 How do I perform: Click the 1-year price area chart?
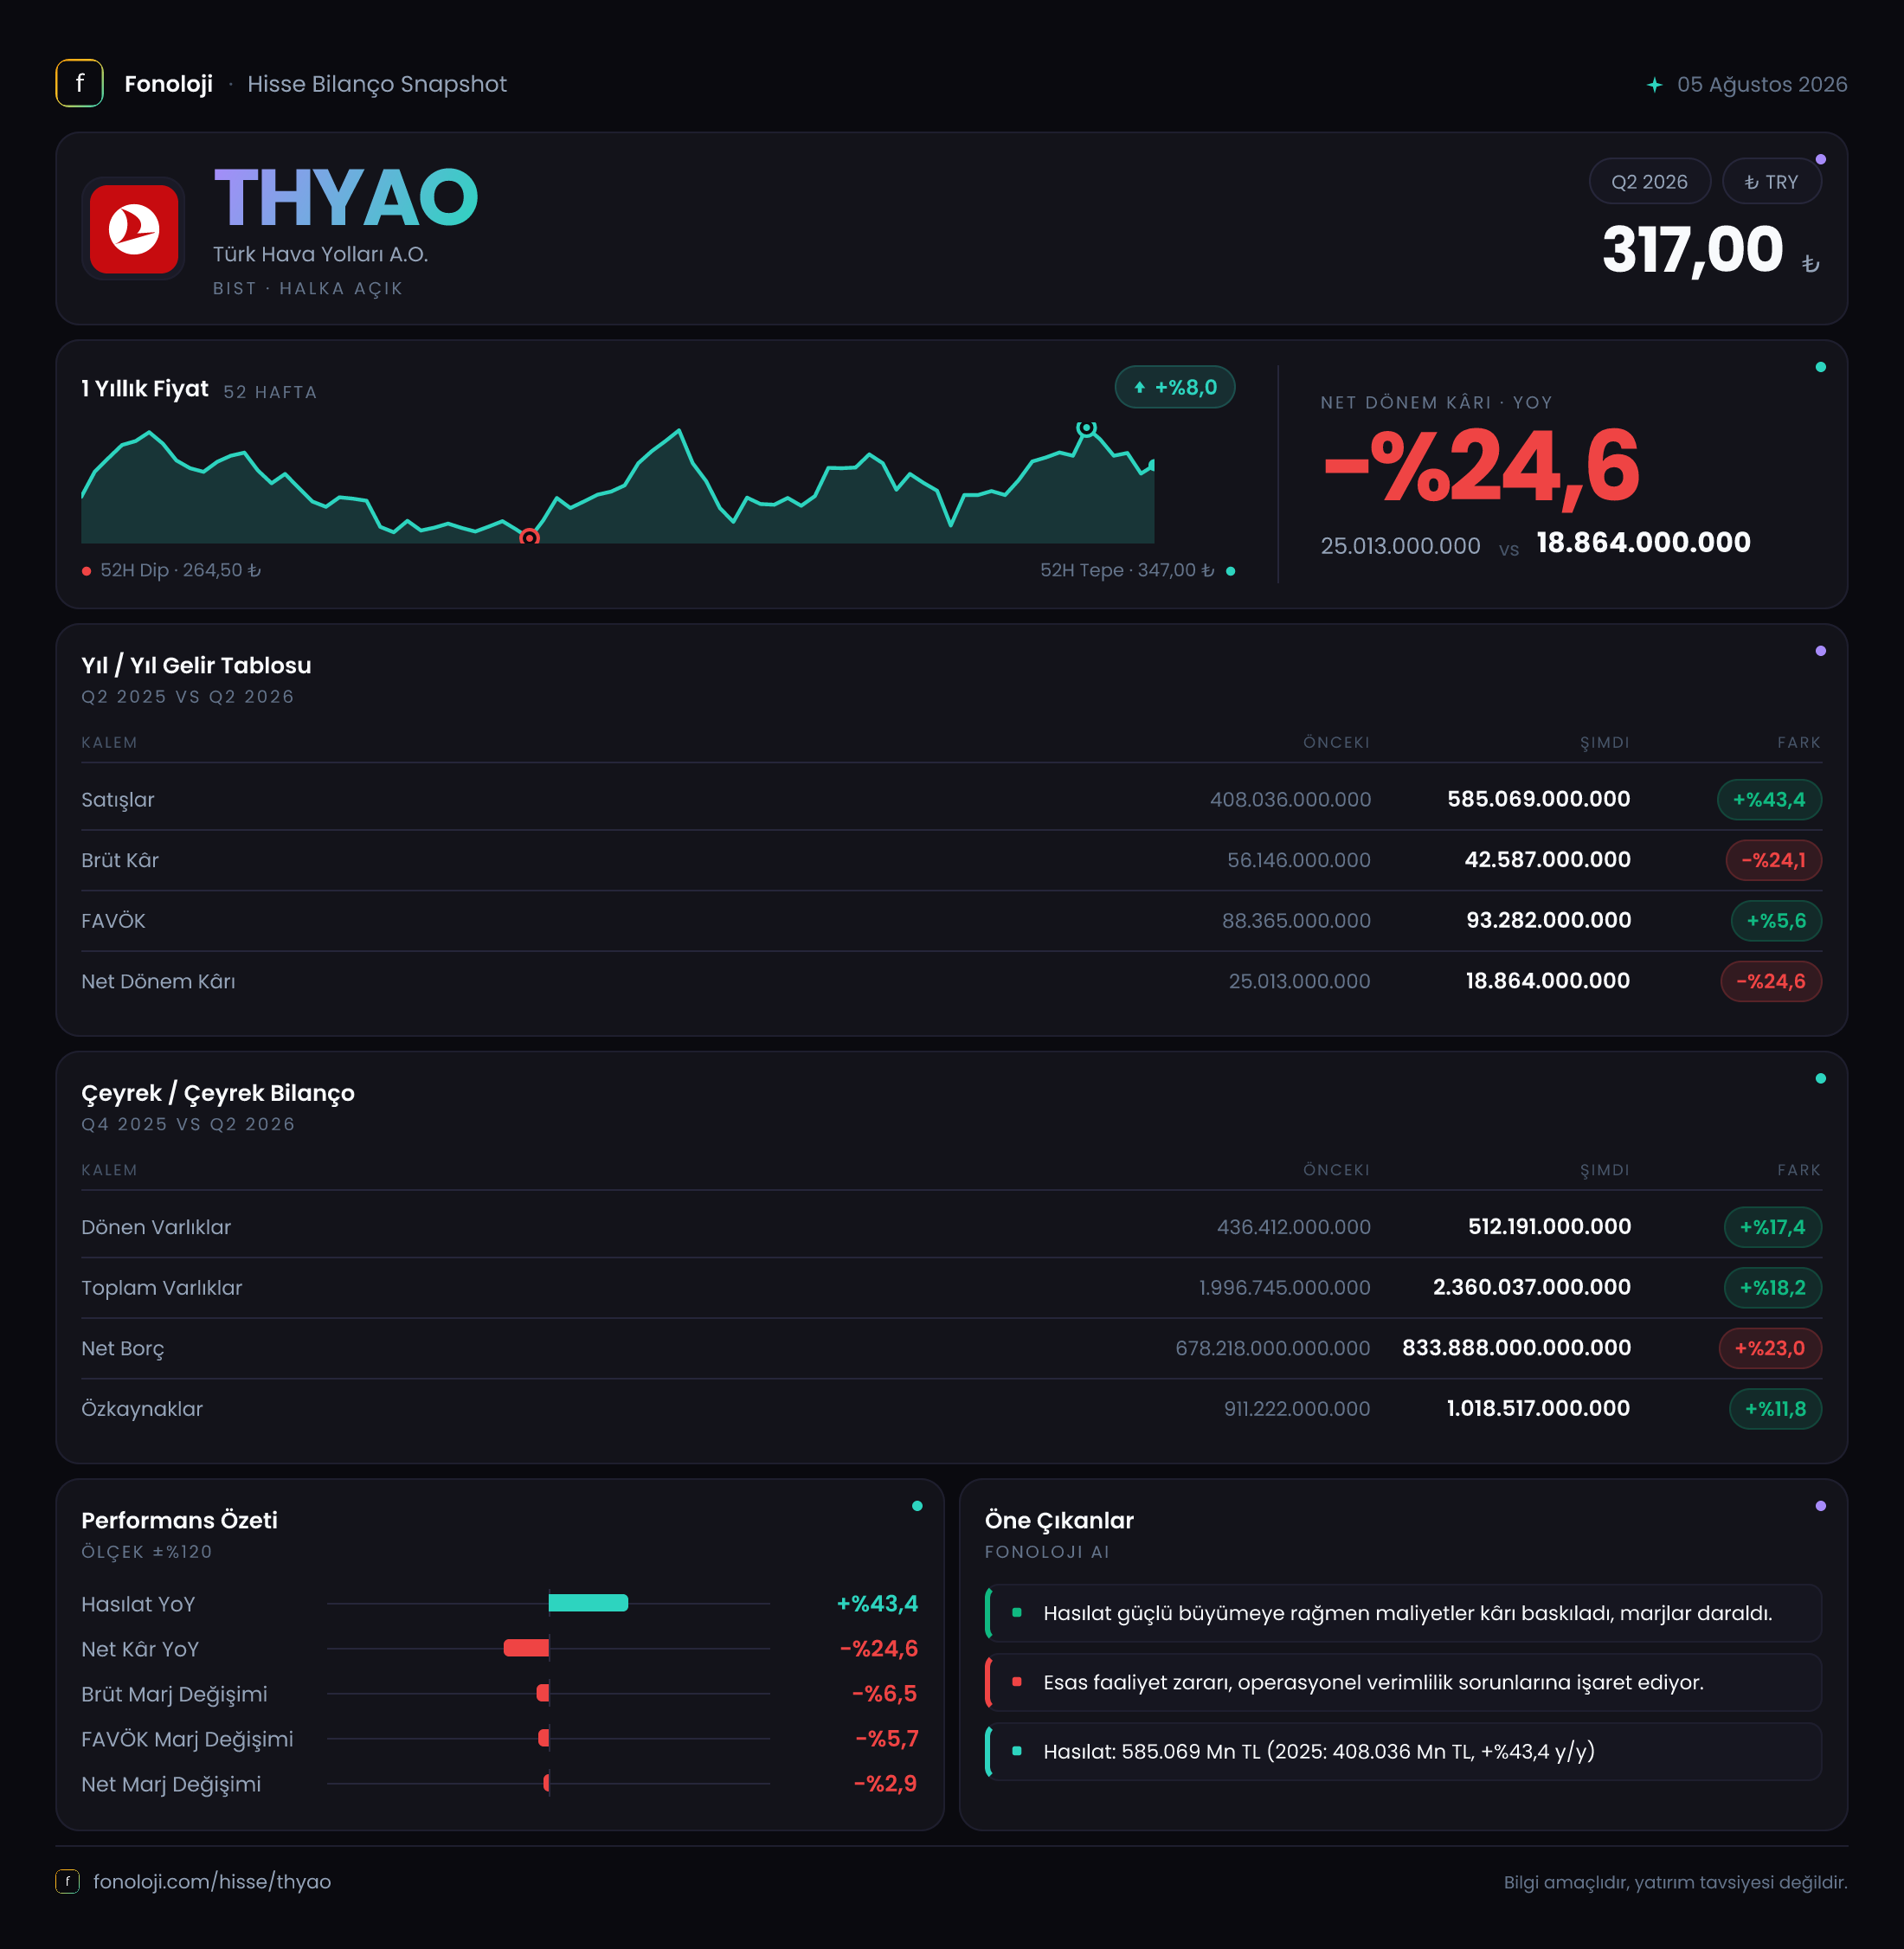618,484
